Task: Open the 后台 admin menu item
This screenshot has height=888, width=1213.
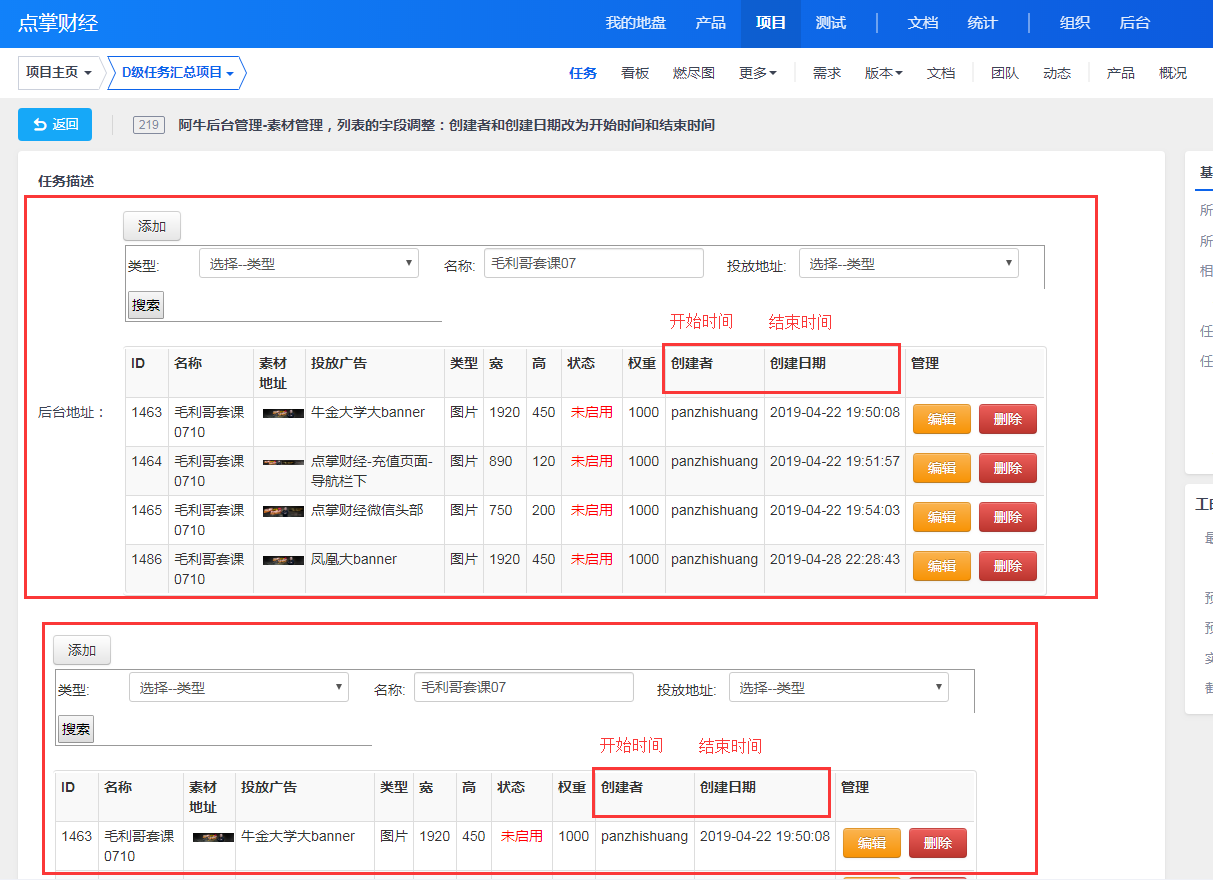Action: pos(1134,23)
